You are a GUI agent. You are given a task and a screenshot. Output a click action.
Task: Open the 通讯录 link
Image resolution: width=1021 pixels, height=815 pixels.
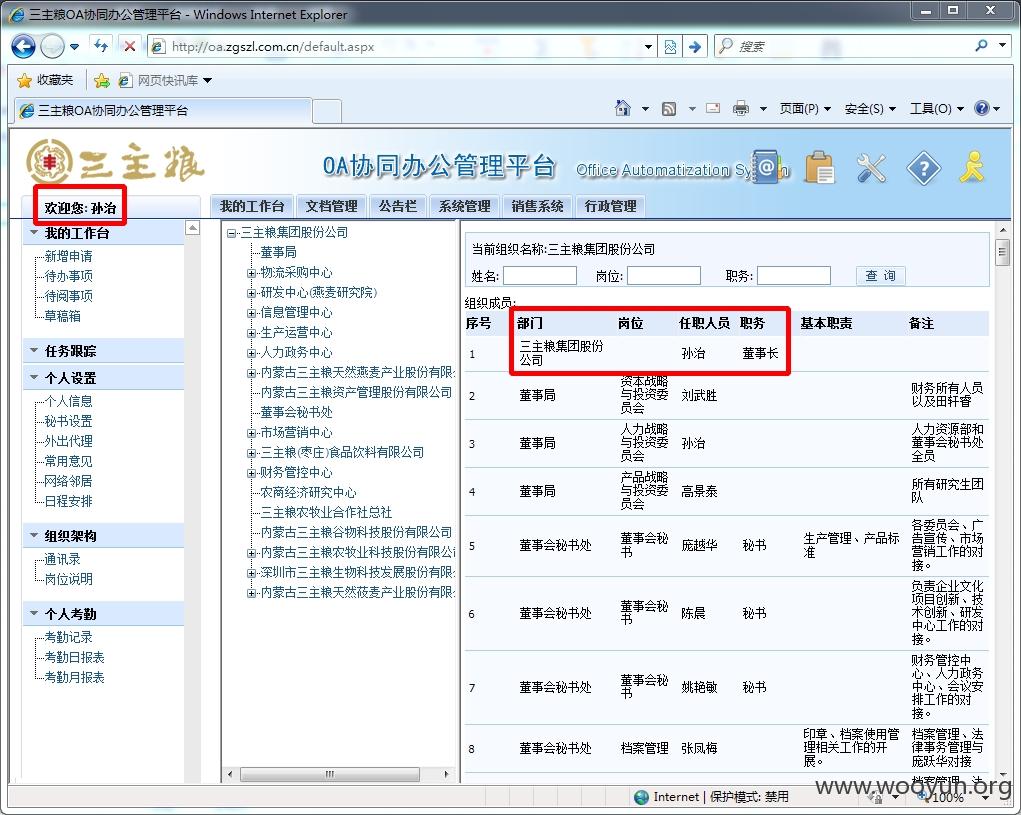(x=63, y=559)
